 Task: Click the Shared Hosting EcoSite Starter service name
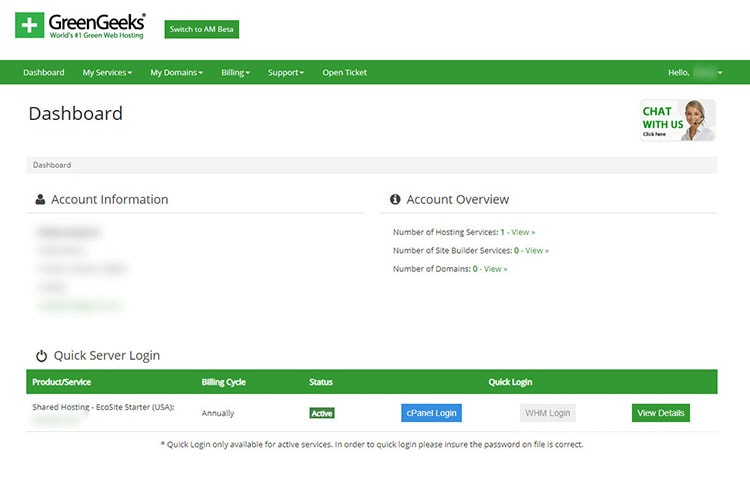[x=103, y=407]
